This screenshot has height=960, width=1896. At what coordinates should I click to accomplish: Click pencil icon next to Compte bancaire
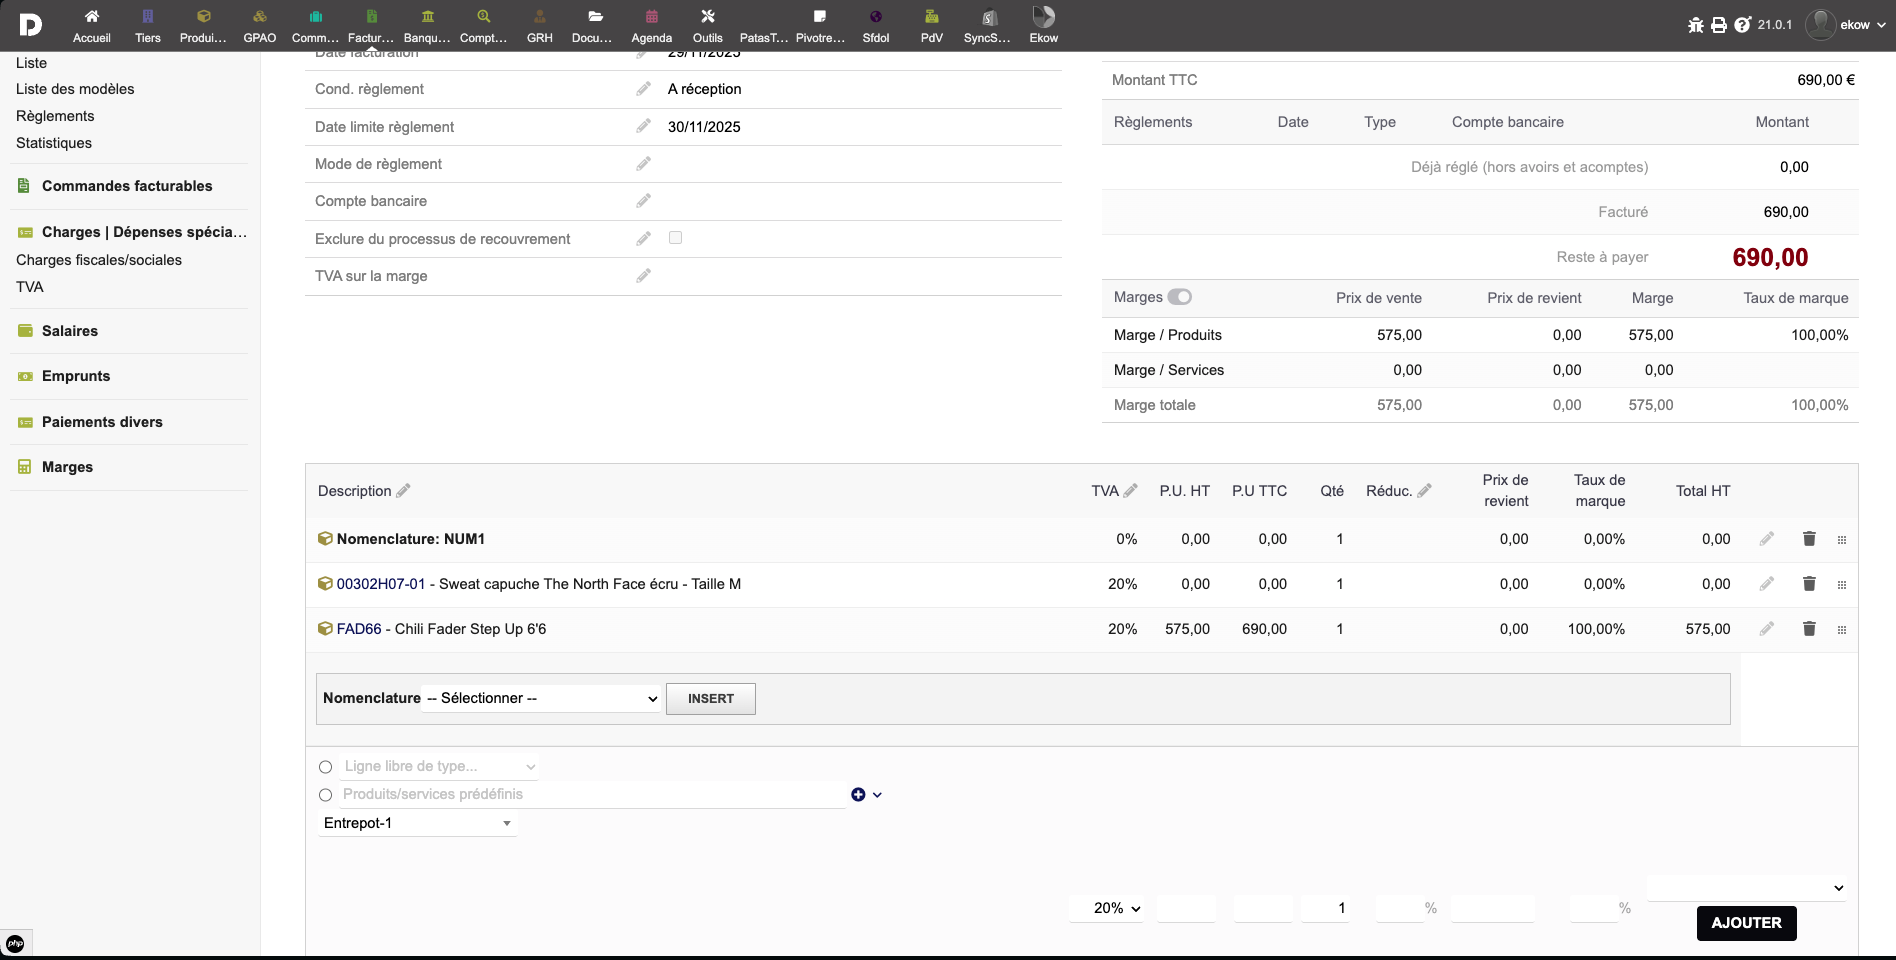point(643,201)
